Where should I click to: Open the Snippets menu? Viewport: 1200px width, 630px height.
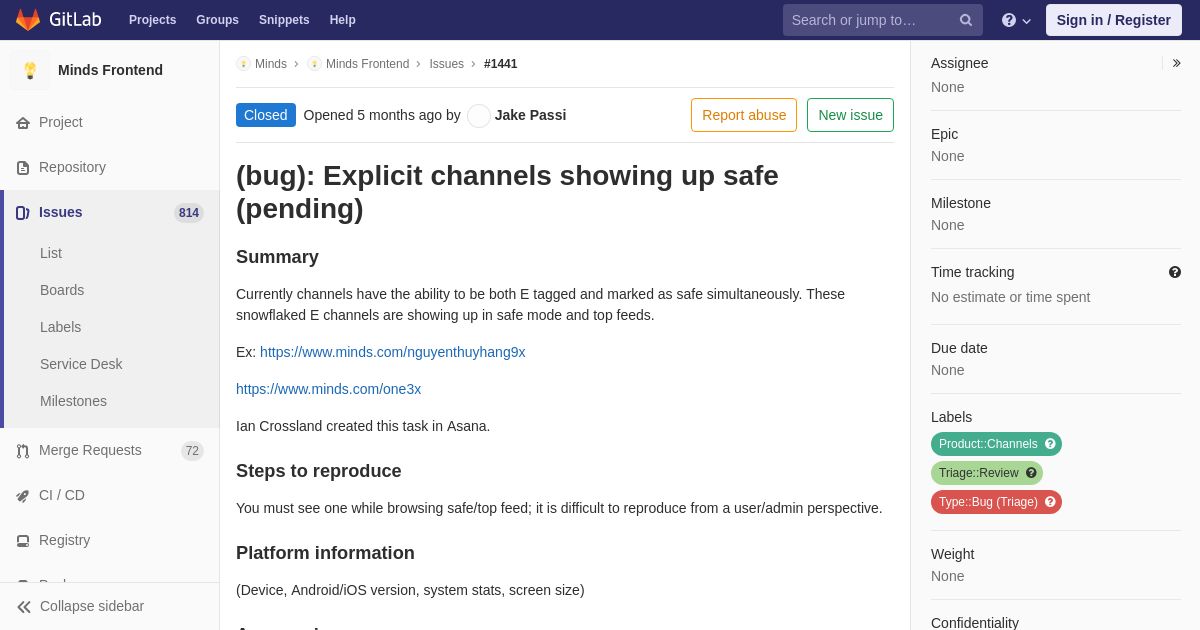tap(284, 20)
